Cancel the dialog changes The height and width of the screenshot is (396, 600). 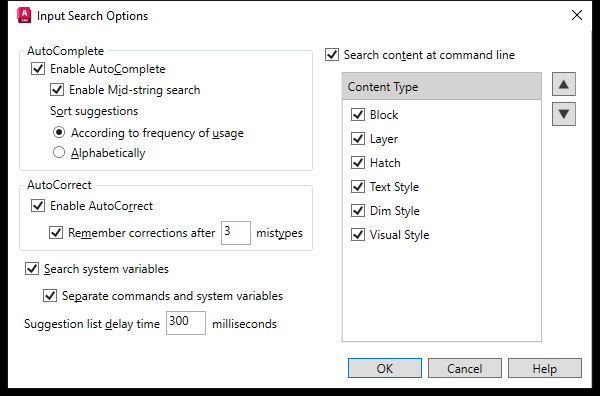465,368
